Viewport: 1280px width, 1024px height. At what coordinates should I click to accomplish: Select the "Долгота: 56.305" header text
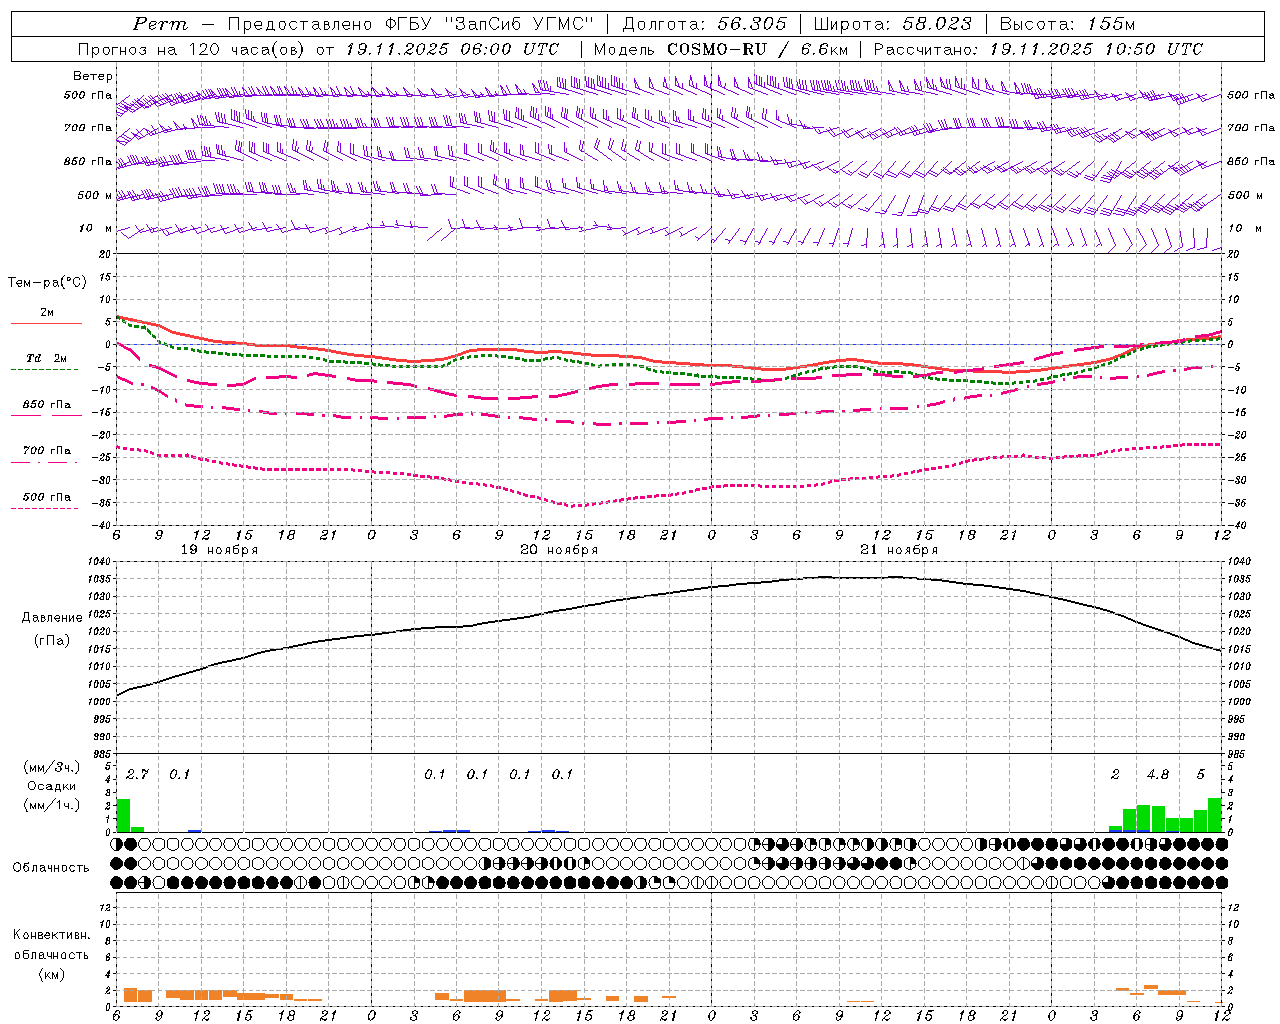click(x=705, y=24)
